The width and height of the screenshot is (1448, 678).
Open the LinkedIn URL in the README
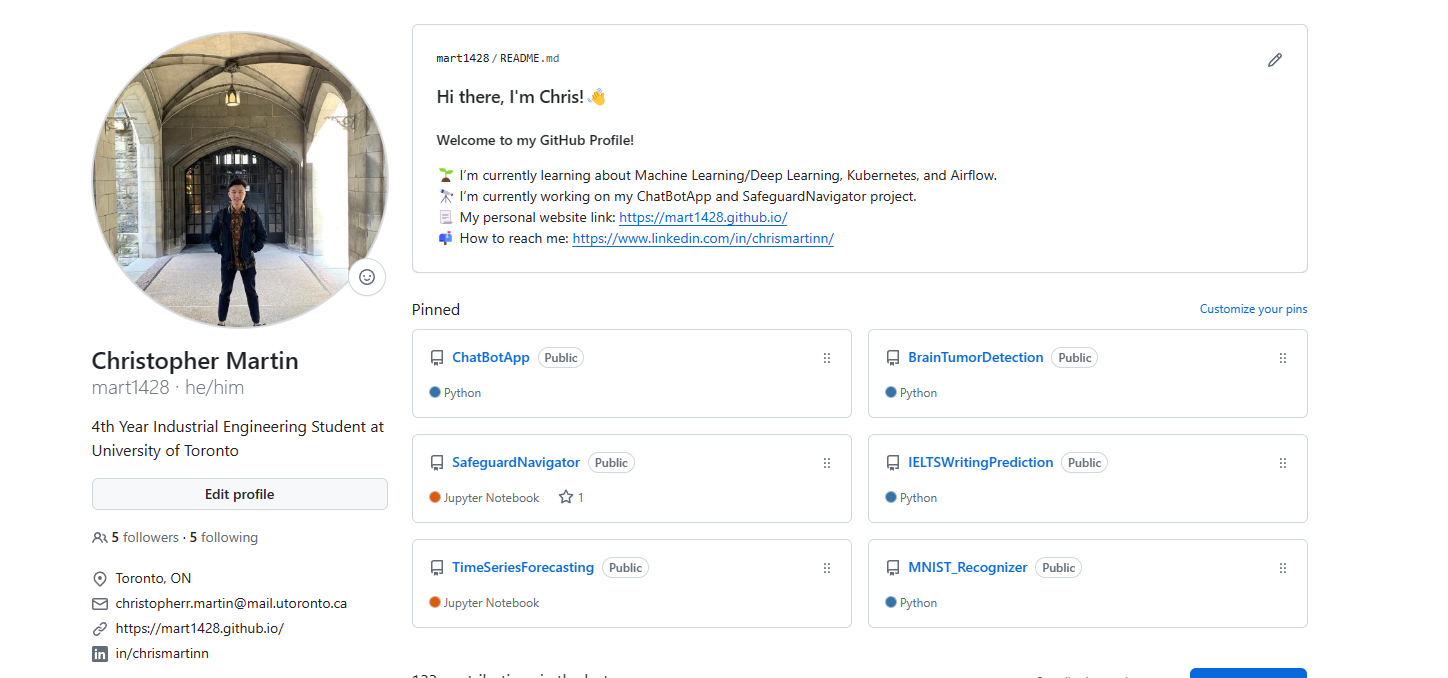pyautogui.click(x=703, y=238)
